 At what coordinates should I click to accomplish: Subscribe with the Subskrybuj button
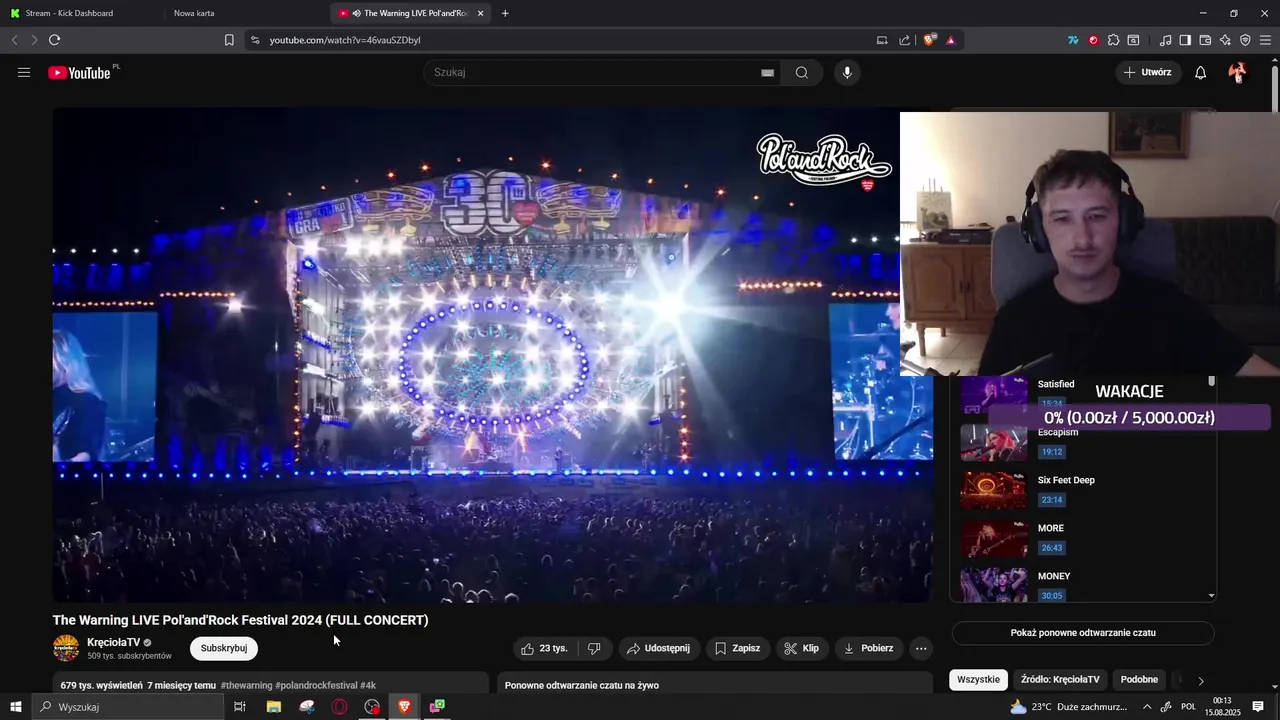tap(224, 648)
